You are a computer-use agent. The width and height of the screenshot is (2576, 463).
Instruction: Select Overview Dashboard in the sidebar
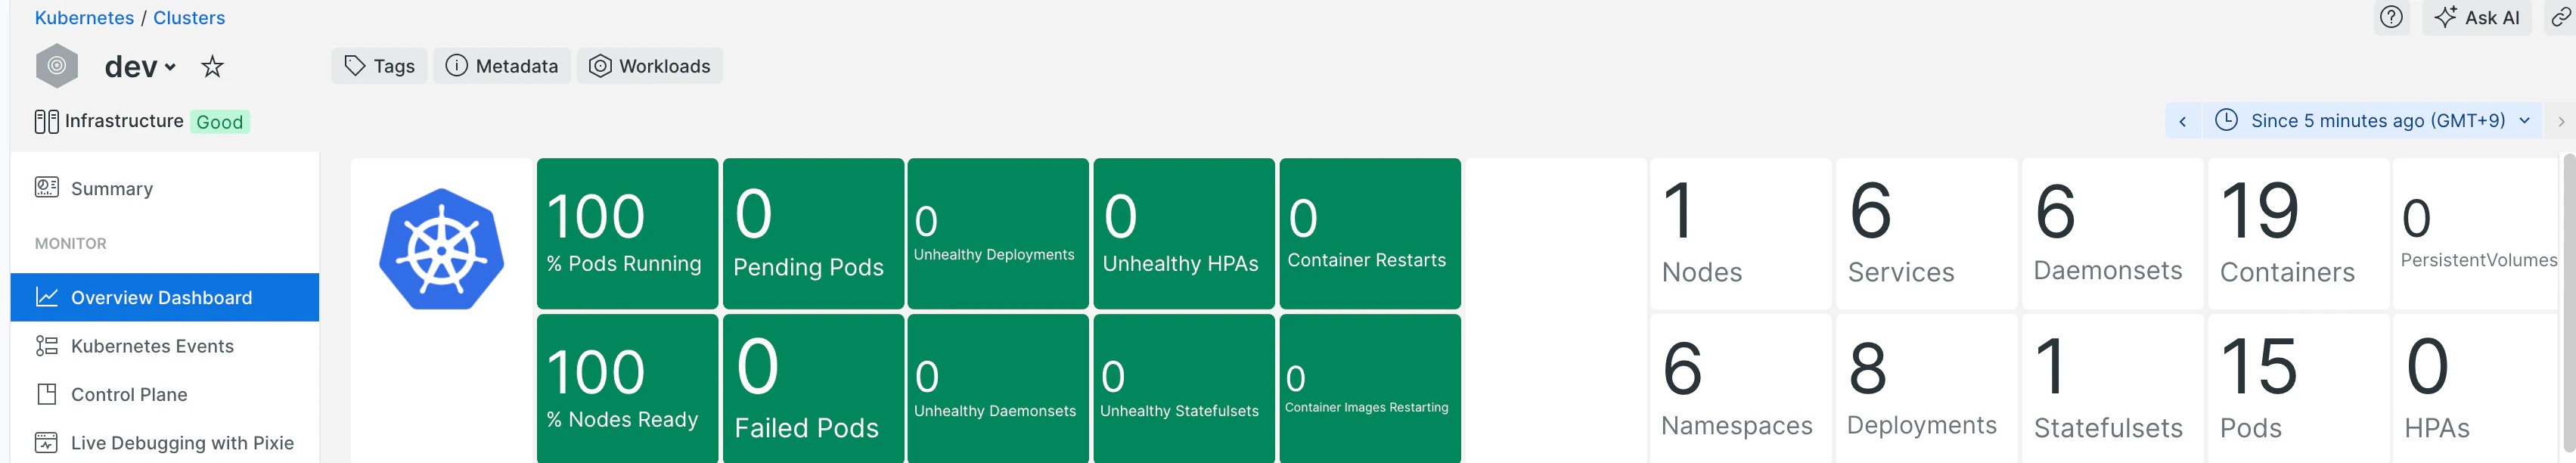point(165,297)
